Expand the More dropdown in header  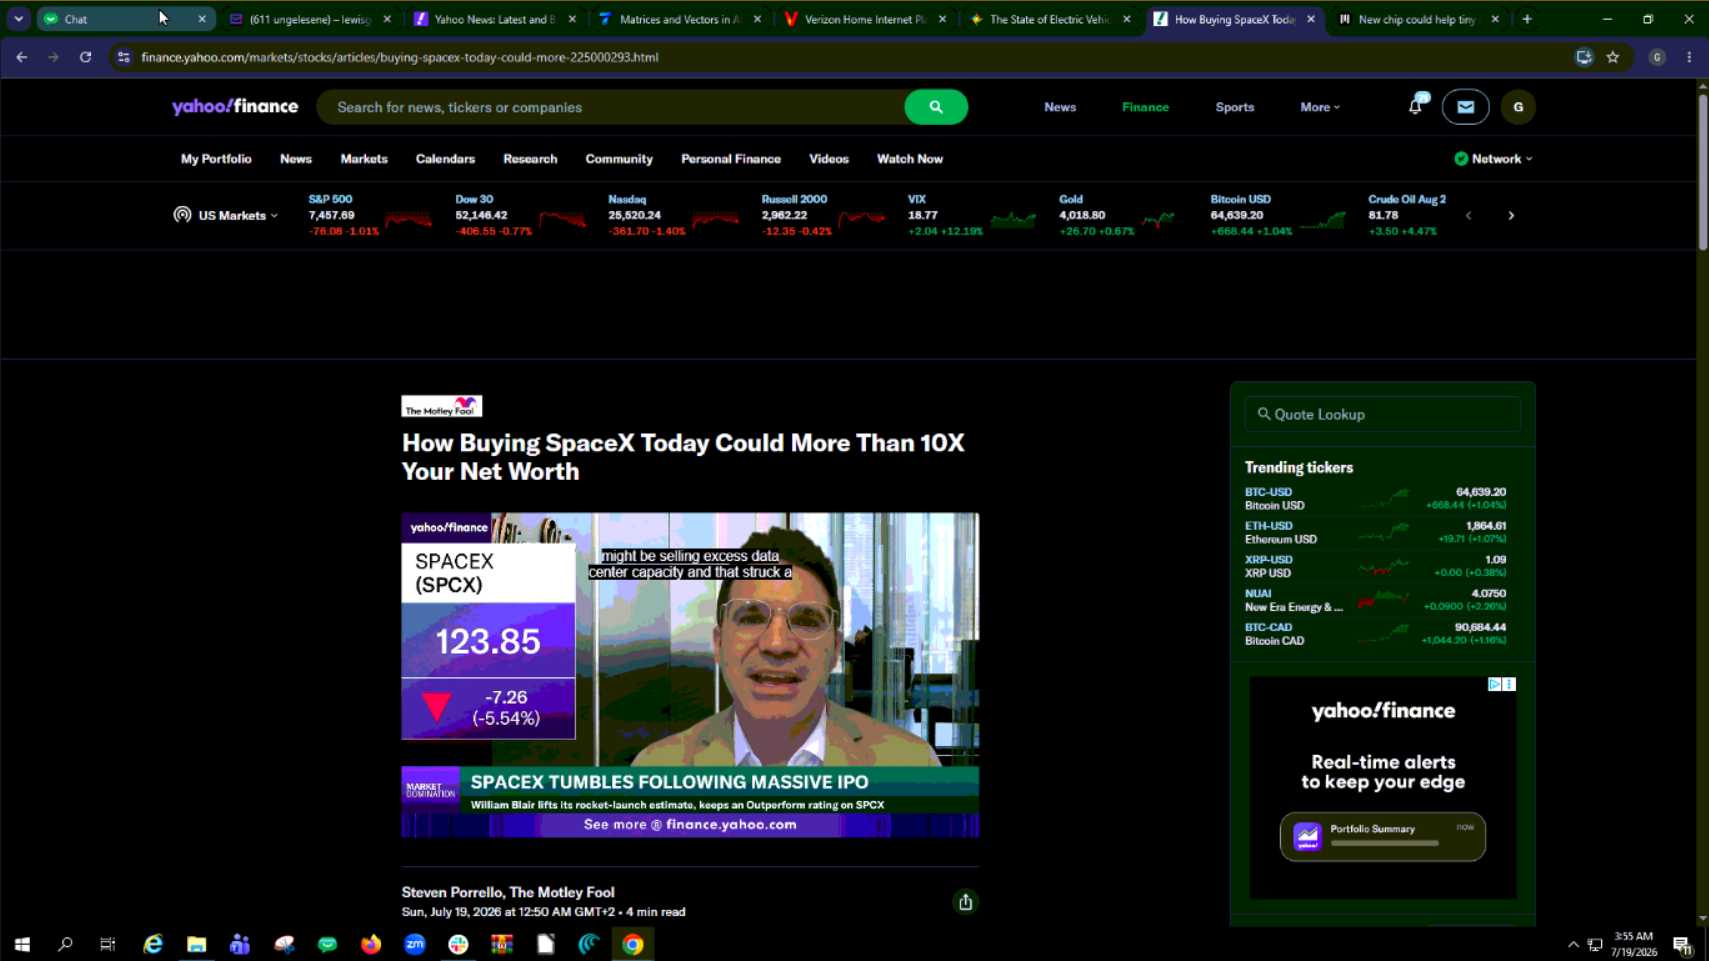coord(1320,107)
